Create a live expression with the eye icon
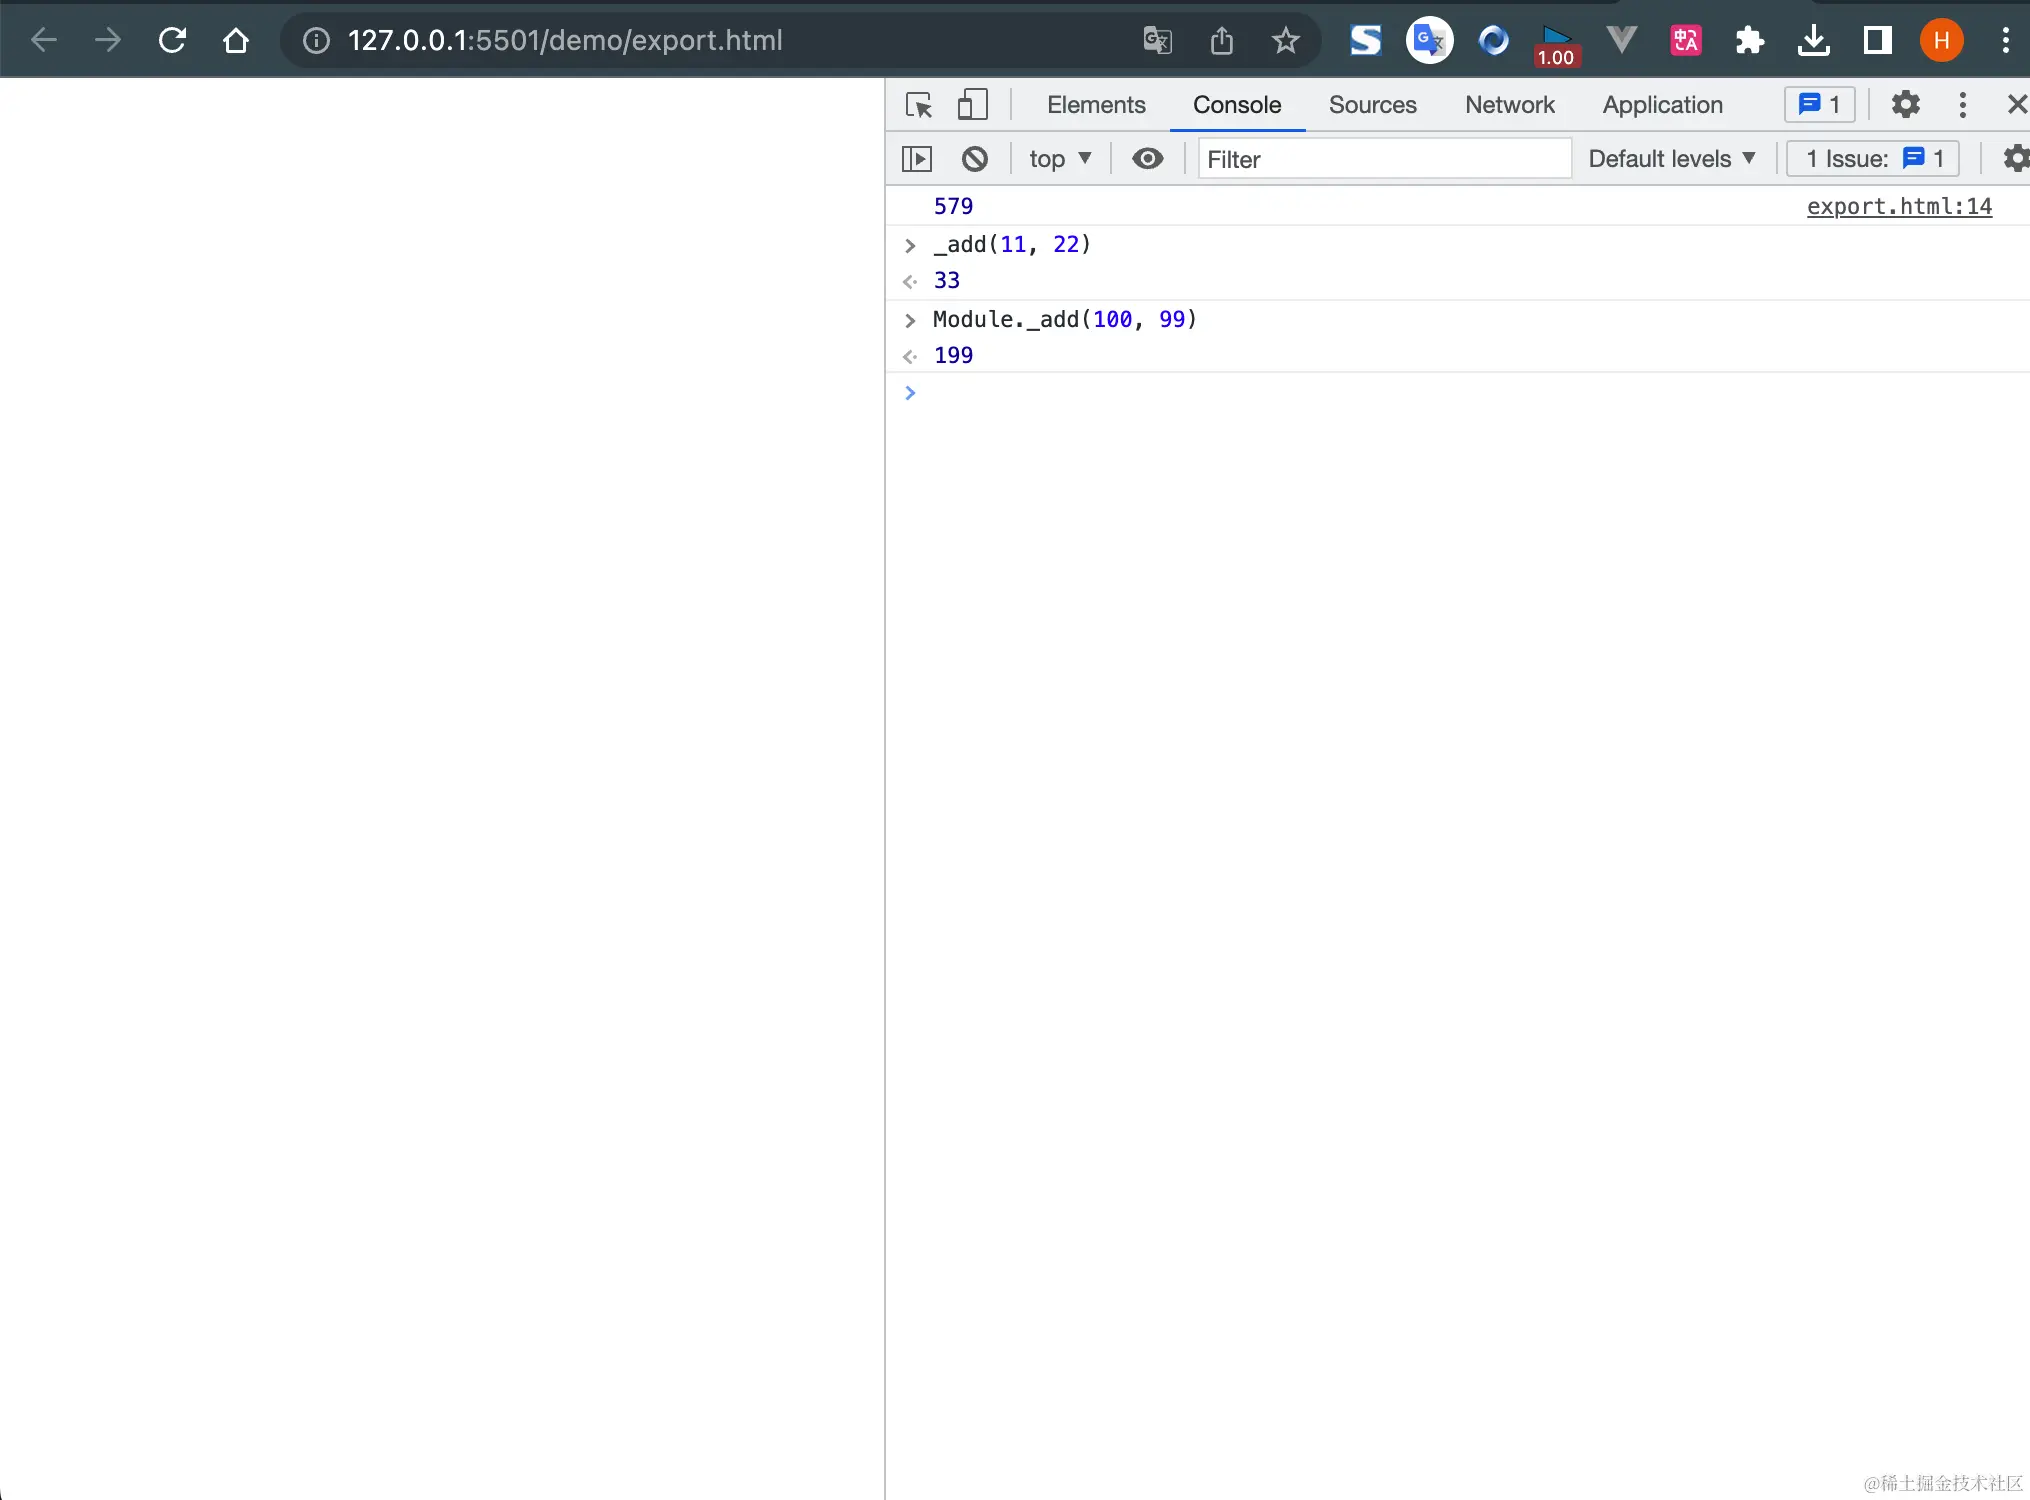This screenshot has height=1500, width=2030. 1147,158
